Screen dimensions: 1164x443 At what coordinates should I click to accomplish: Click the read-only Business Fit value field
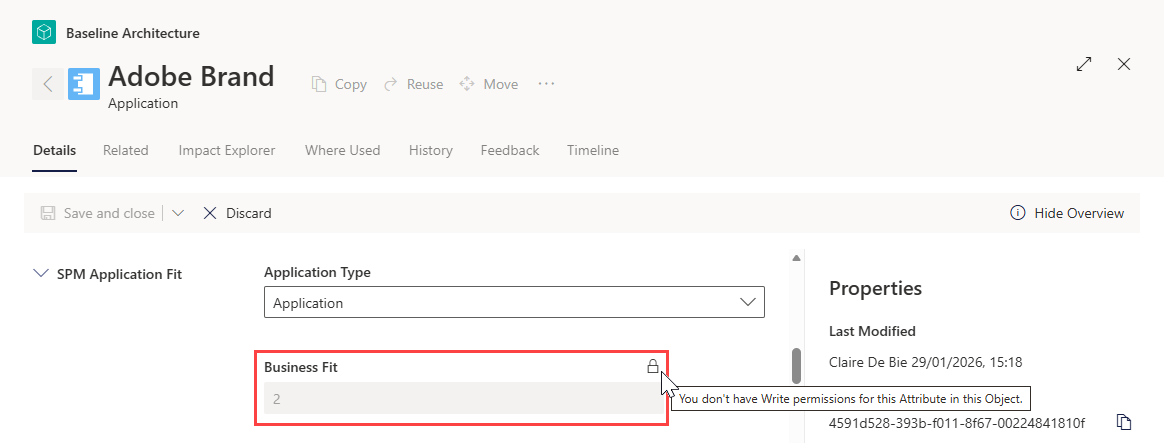pos(464,398)
